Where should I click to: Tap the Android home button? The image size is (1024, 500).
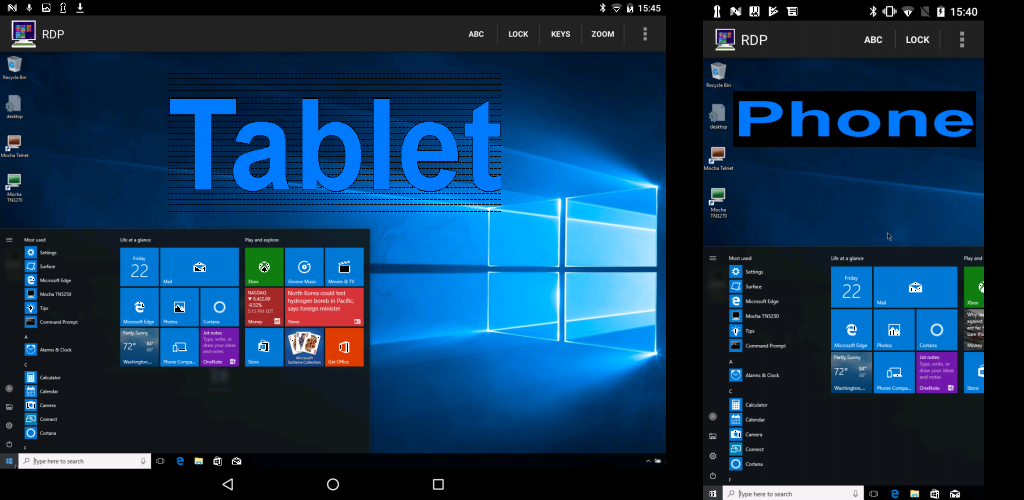(x=333, y=484)
